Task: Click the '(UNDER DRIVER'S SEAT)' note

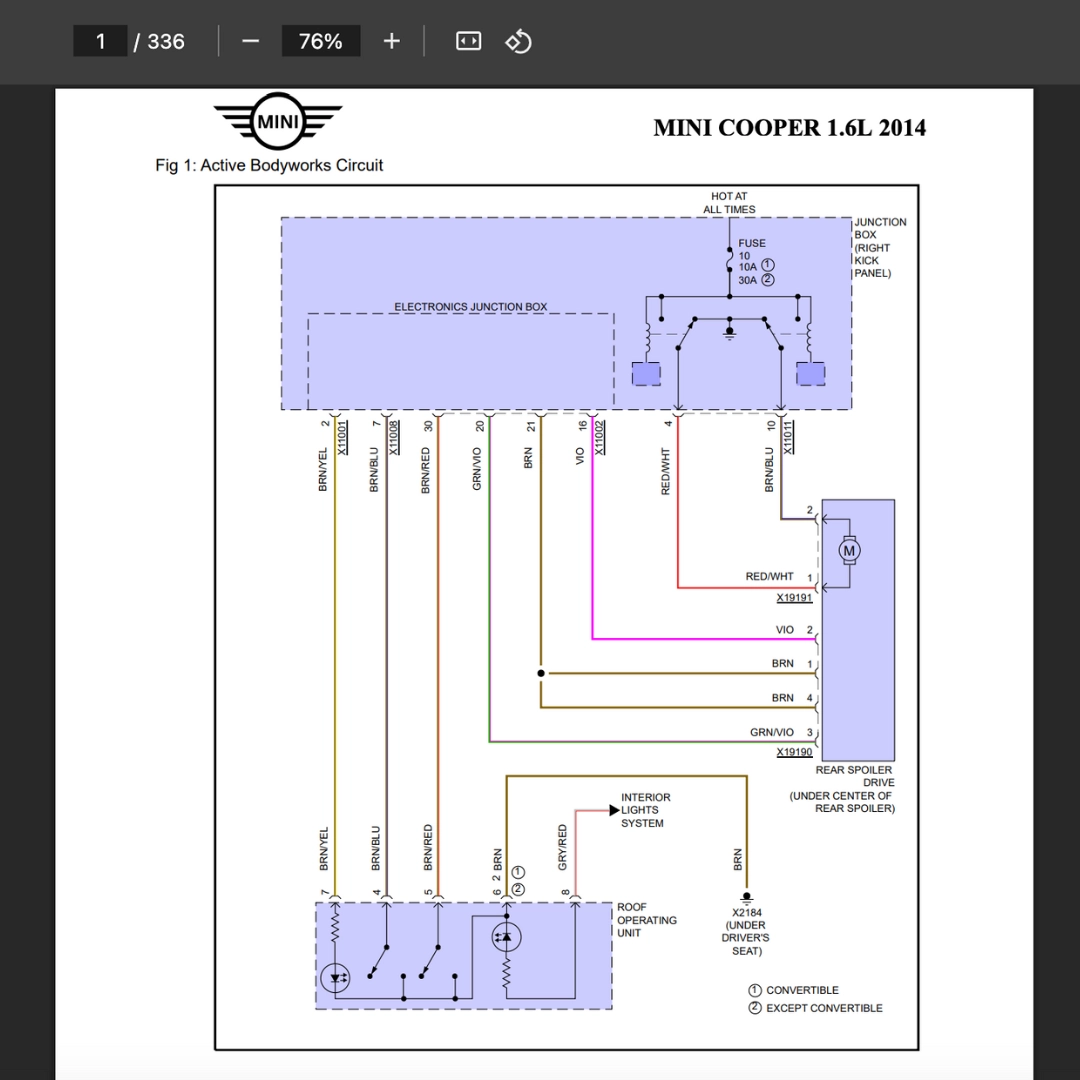Action: click(x=746, y=938)
